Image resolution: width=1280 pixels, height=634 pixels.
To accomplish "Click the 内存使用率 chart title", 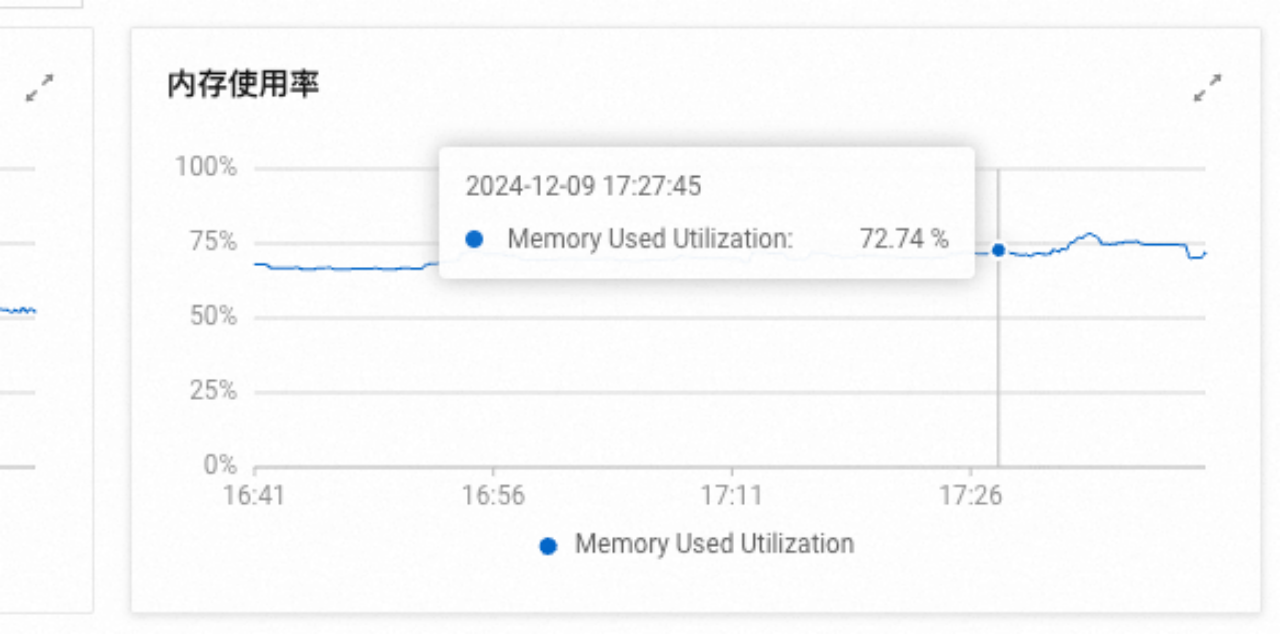I will [243, 85].
